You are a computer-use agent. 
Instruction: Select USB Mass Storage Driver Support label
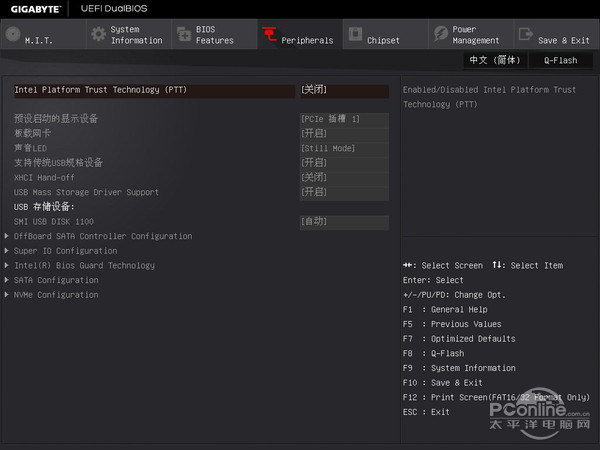[86, 192]
